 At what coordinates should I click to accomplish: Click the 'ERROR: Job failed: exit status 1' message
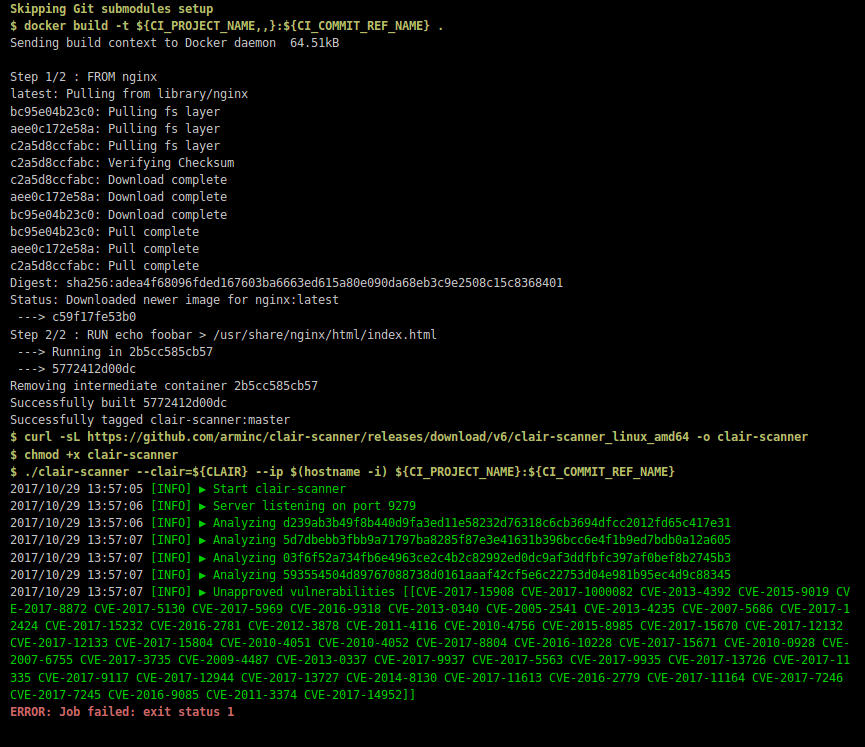(122, 711)
